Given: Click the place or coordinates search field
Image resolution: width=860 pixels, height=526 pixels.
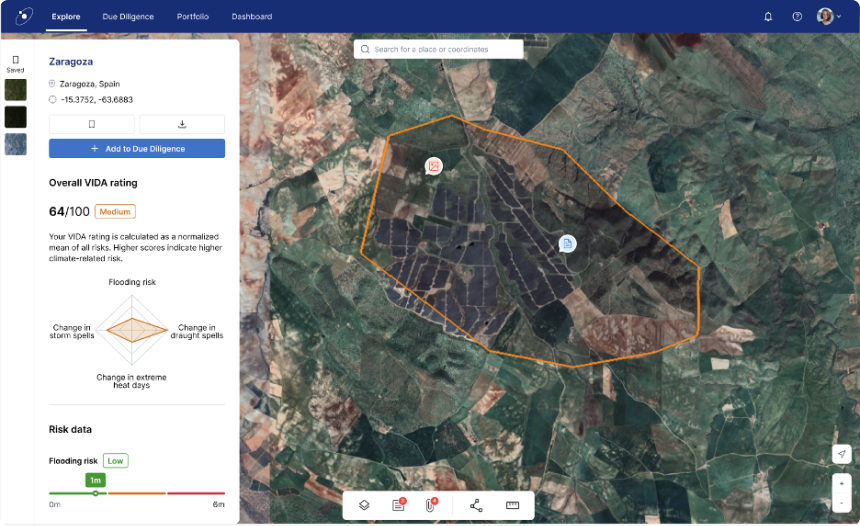Looking at the screenshot, I should [x=438, y=49].
